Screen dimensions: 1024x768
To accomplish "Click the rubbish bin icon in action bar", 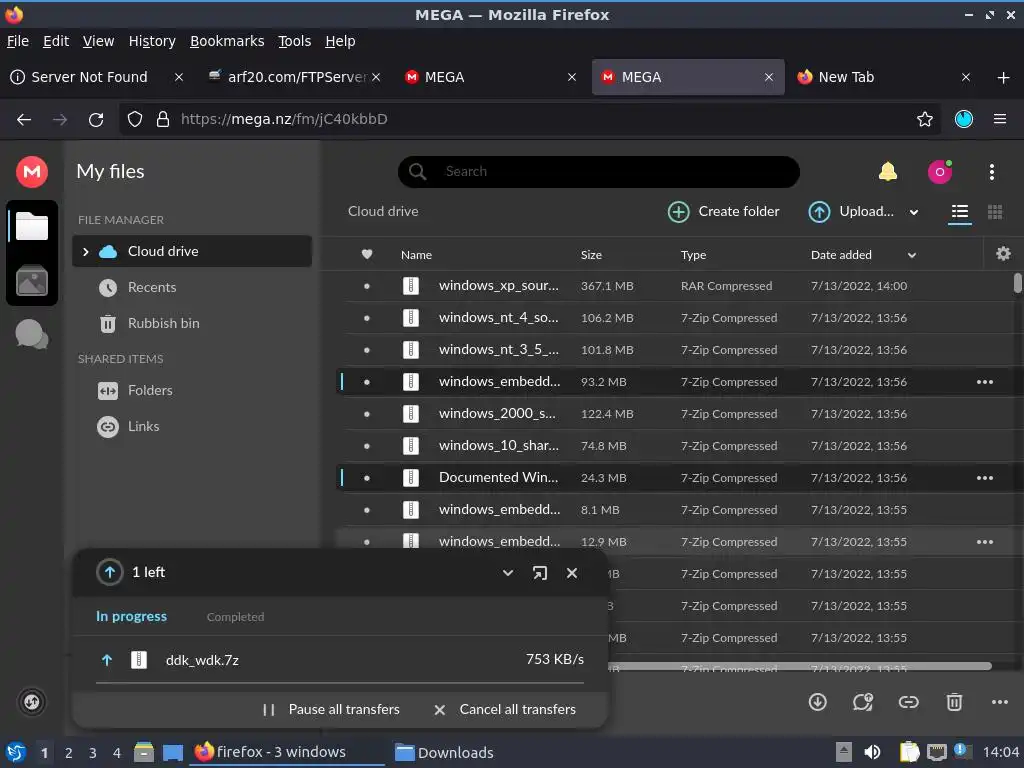I will tap(954, 702).
